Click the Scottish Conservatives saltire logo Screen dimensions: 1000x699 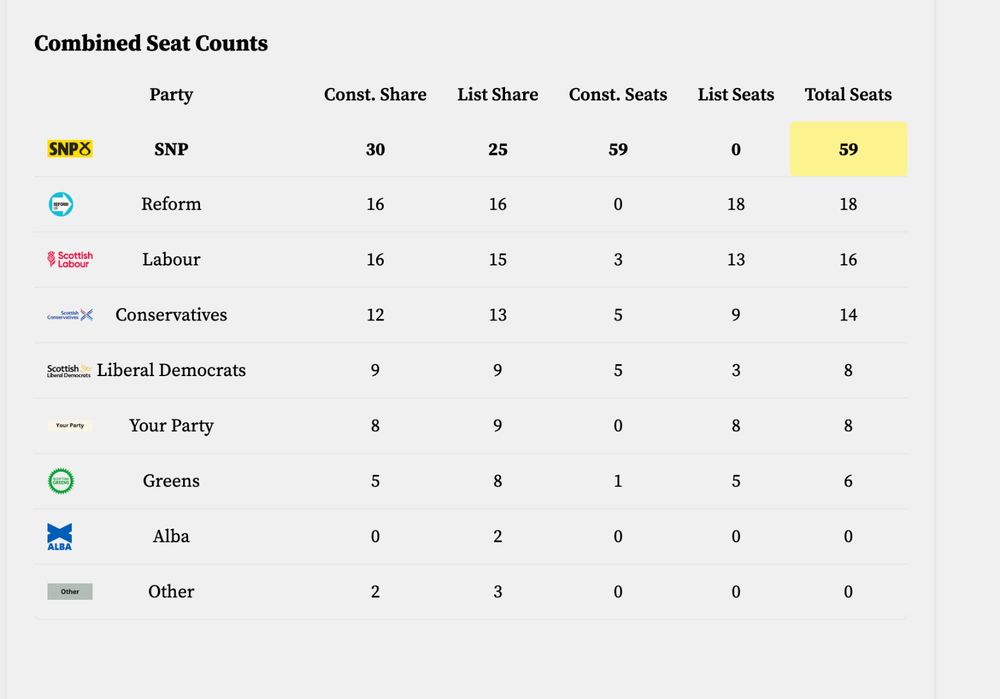click(70, 315)
